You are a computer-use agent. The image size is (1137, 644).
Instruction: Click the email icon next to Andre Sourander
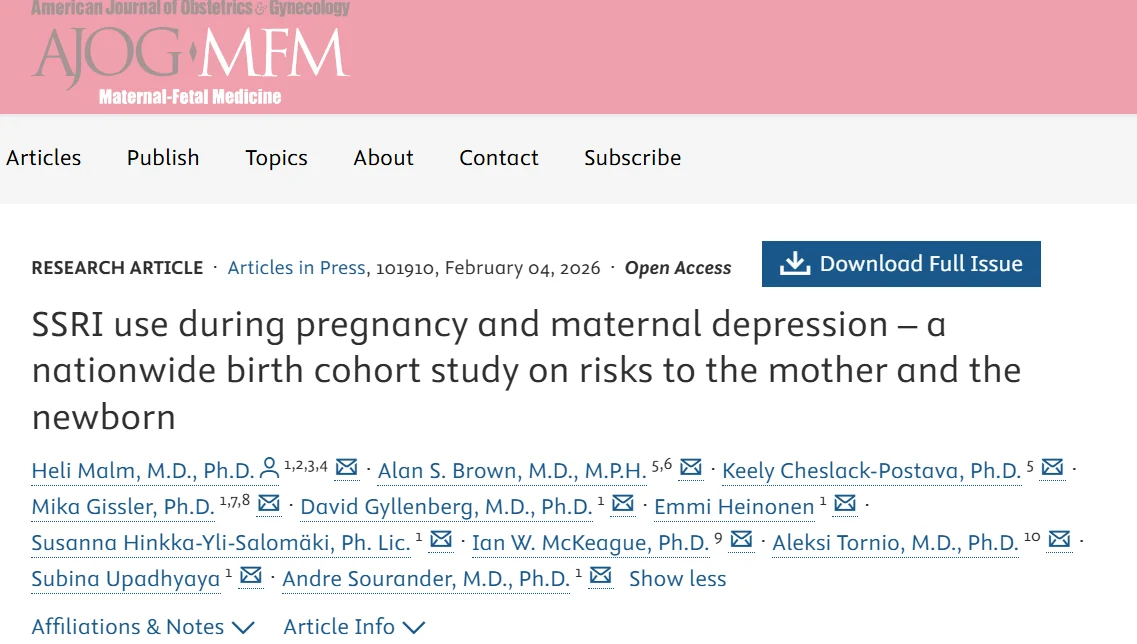click(x=600, y=575)
